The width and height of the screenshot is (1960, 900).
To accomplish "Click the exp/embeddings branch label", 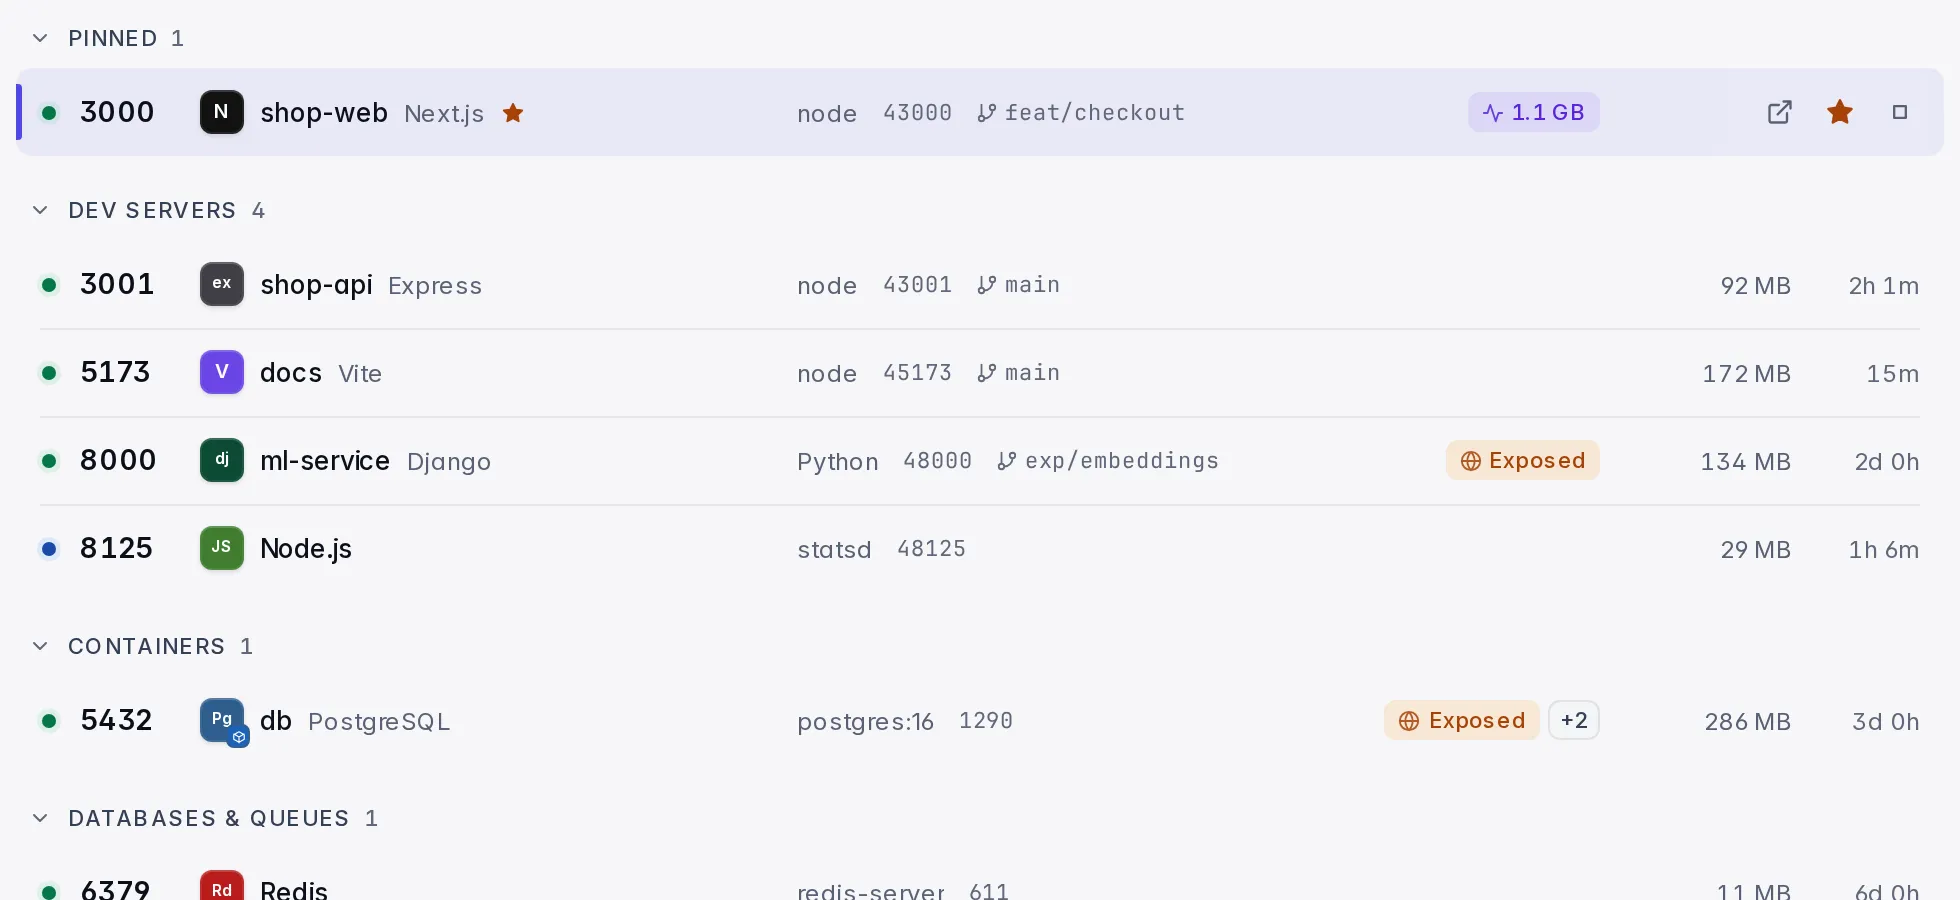I will coord(1122,461).
